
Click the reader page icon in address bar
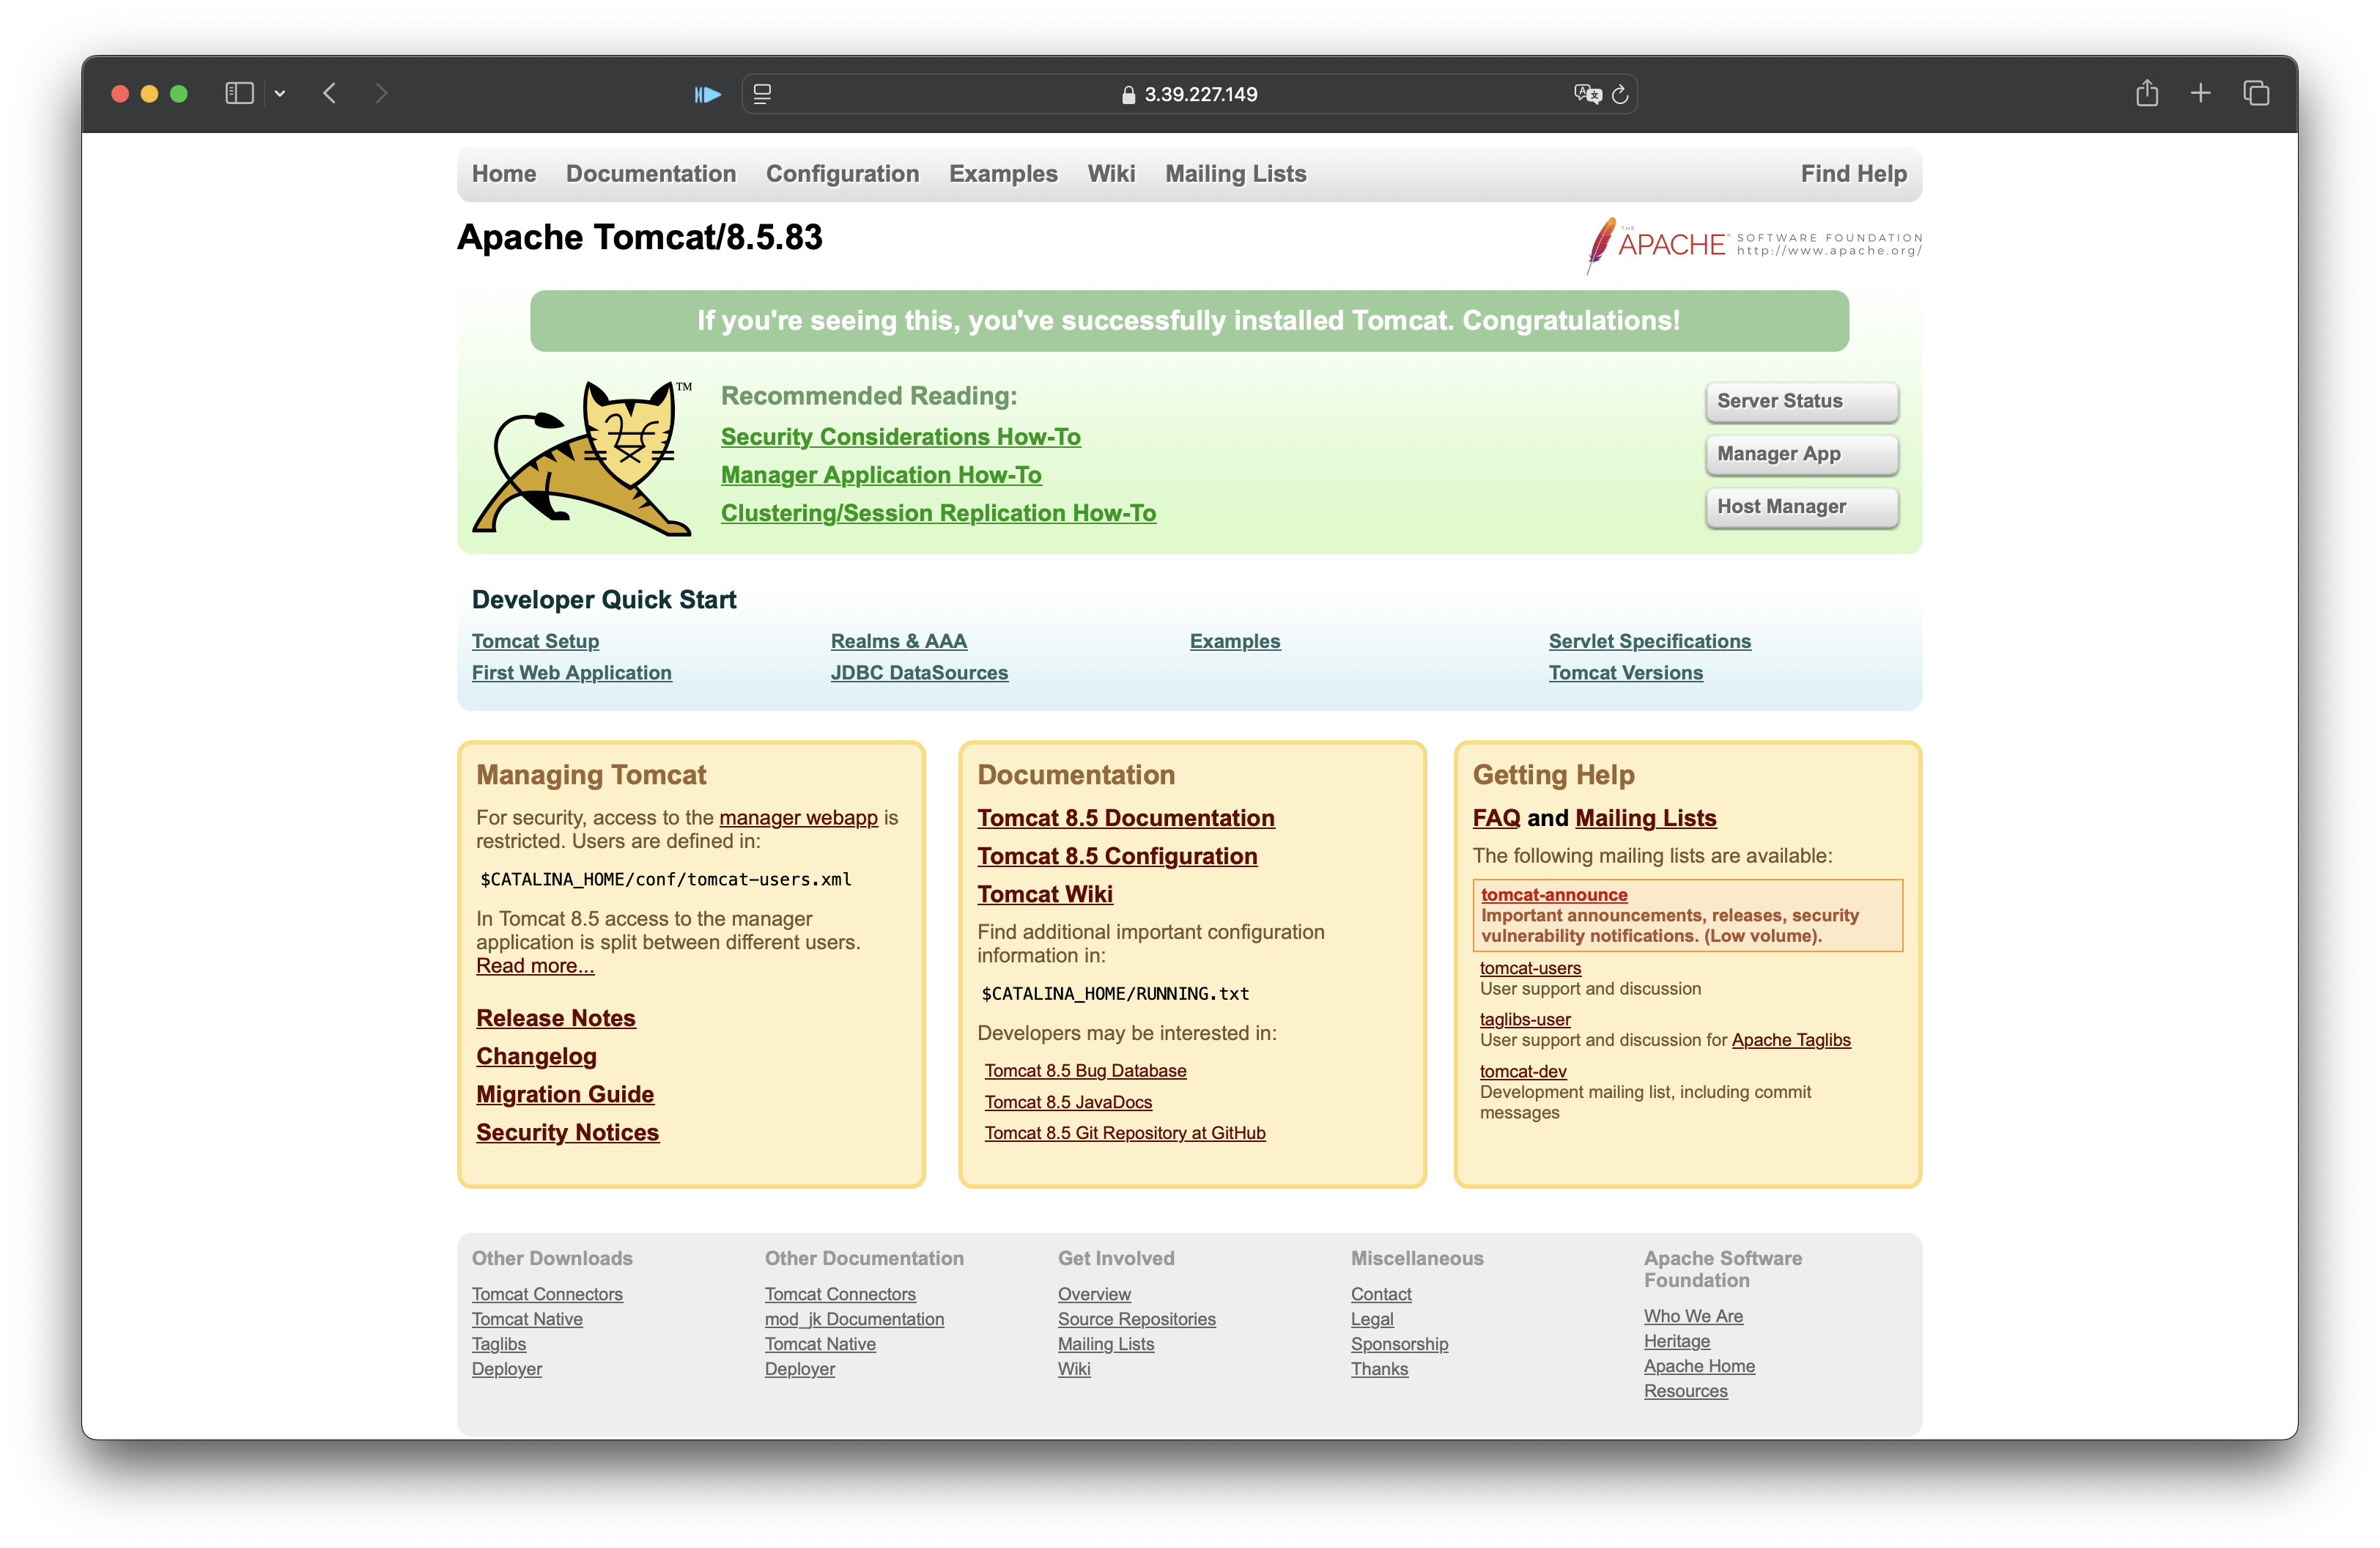click(762, 94)
